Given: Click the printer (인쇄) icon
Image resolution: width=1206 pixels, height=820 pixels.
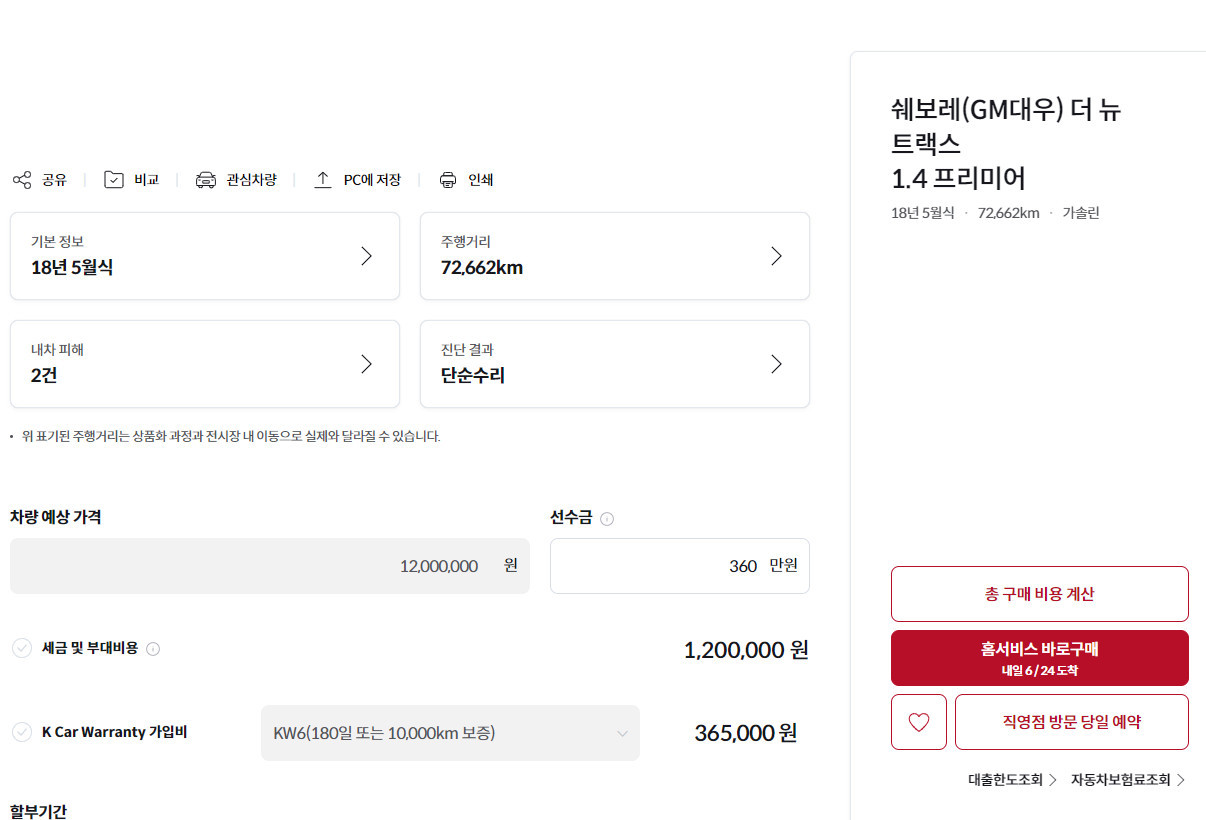Looking at the screenshot, I should pos(448,180).
